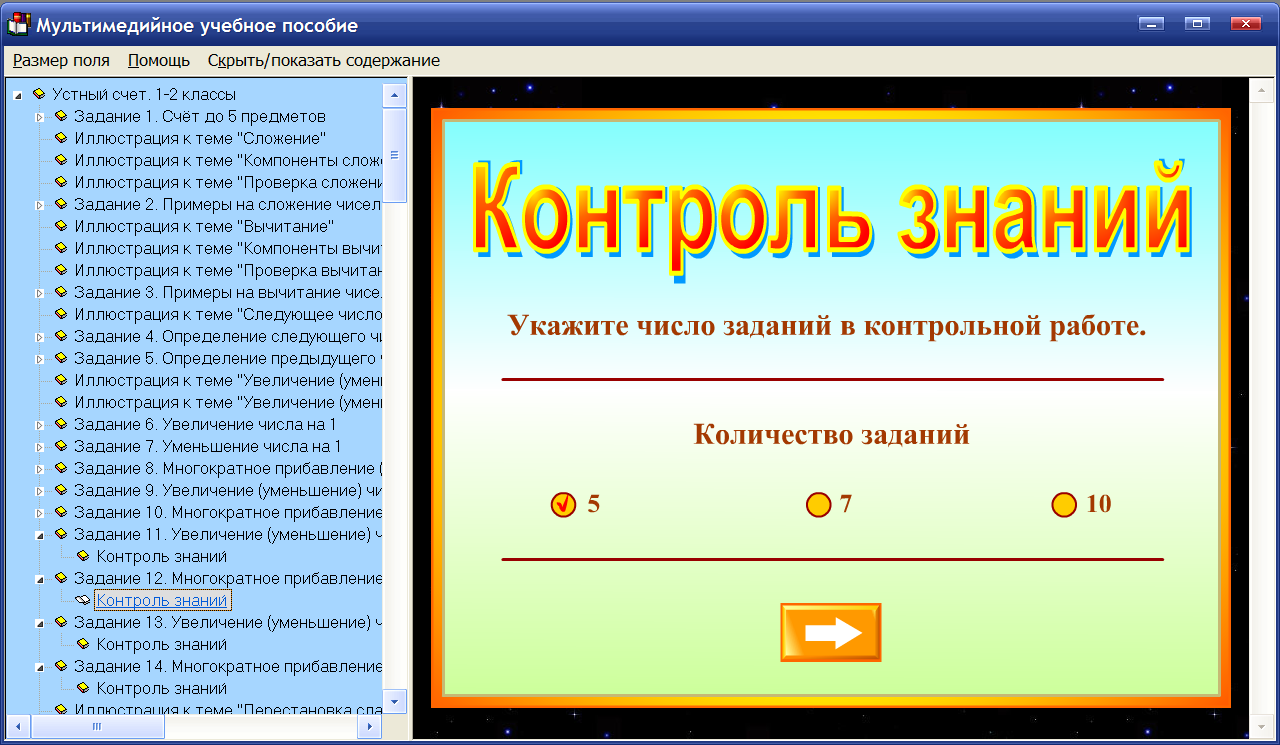Click the horizontal scrollbar below the tree
Image resolution: width=1280 pixels, height=745 pixels.
97,727
